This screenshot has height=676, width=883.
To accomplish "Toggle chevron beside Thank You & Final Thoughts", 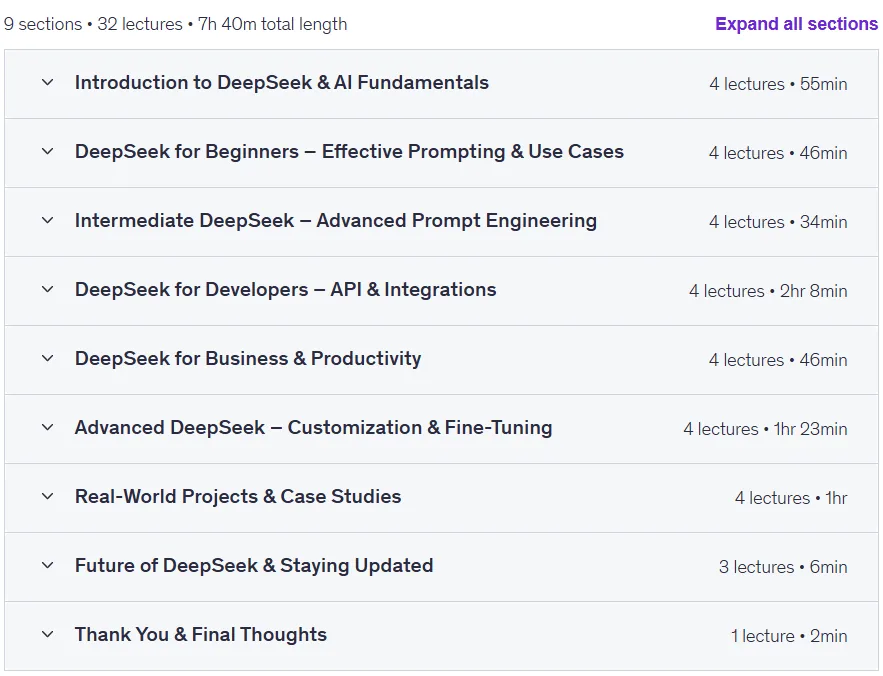I will tap(48, 634).
